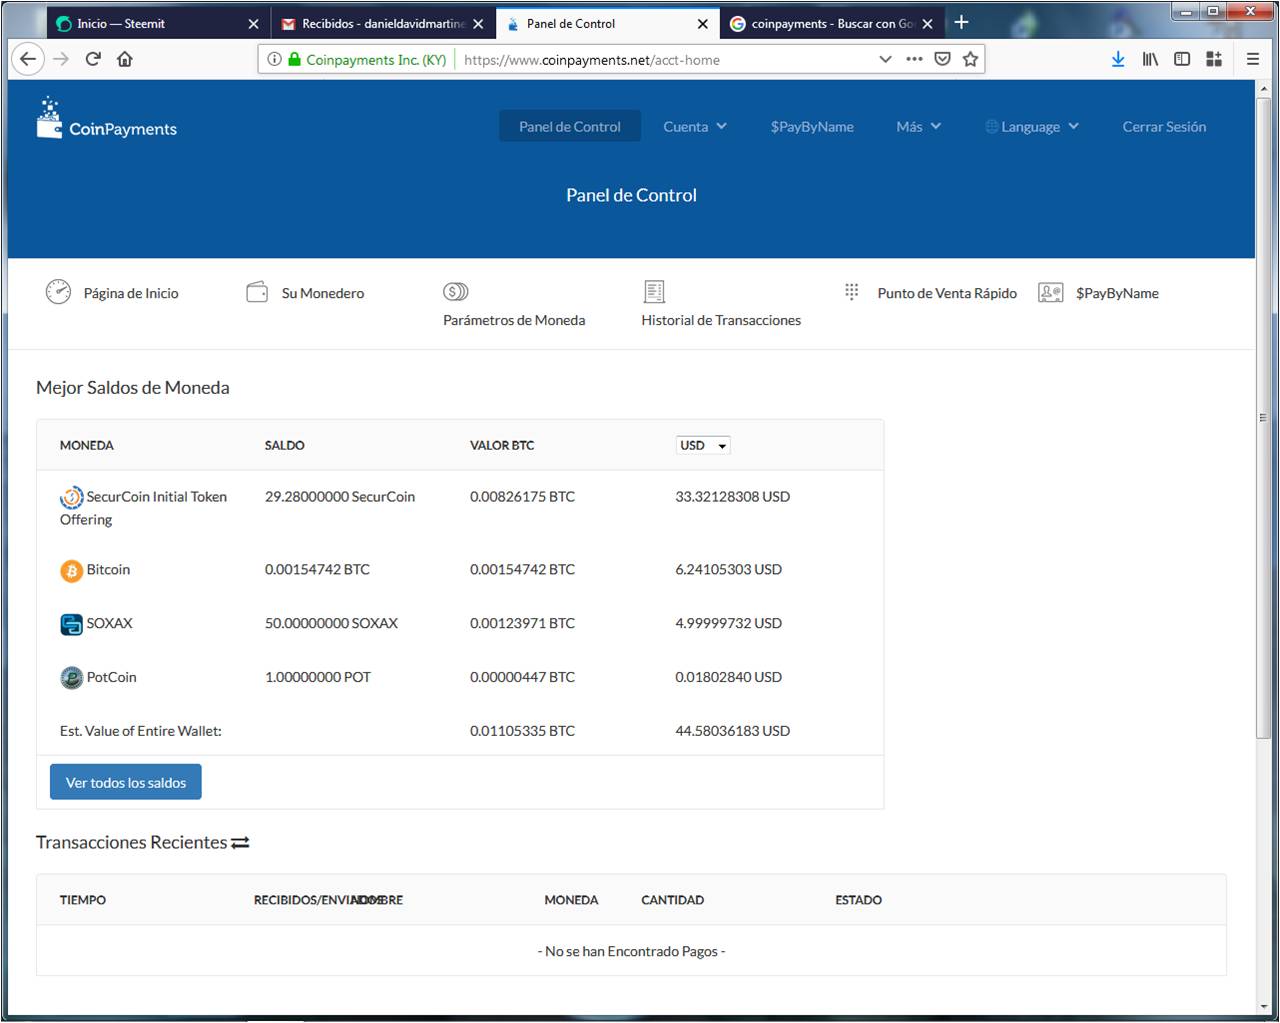Show site information icon in address bar
This screenshot has height=1023, width=1280.
(274, 59)
